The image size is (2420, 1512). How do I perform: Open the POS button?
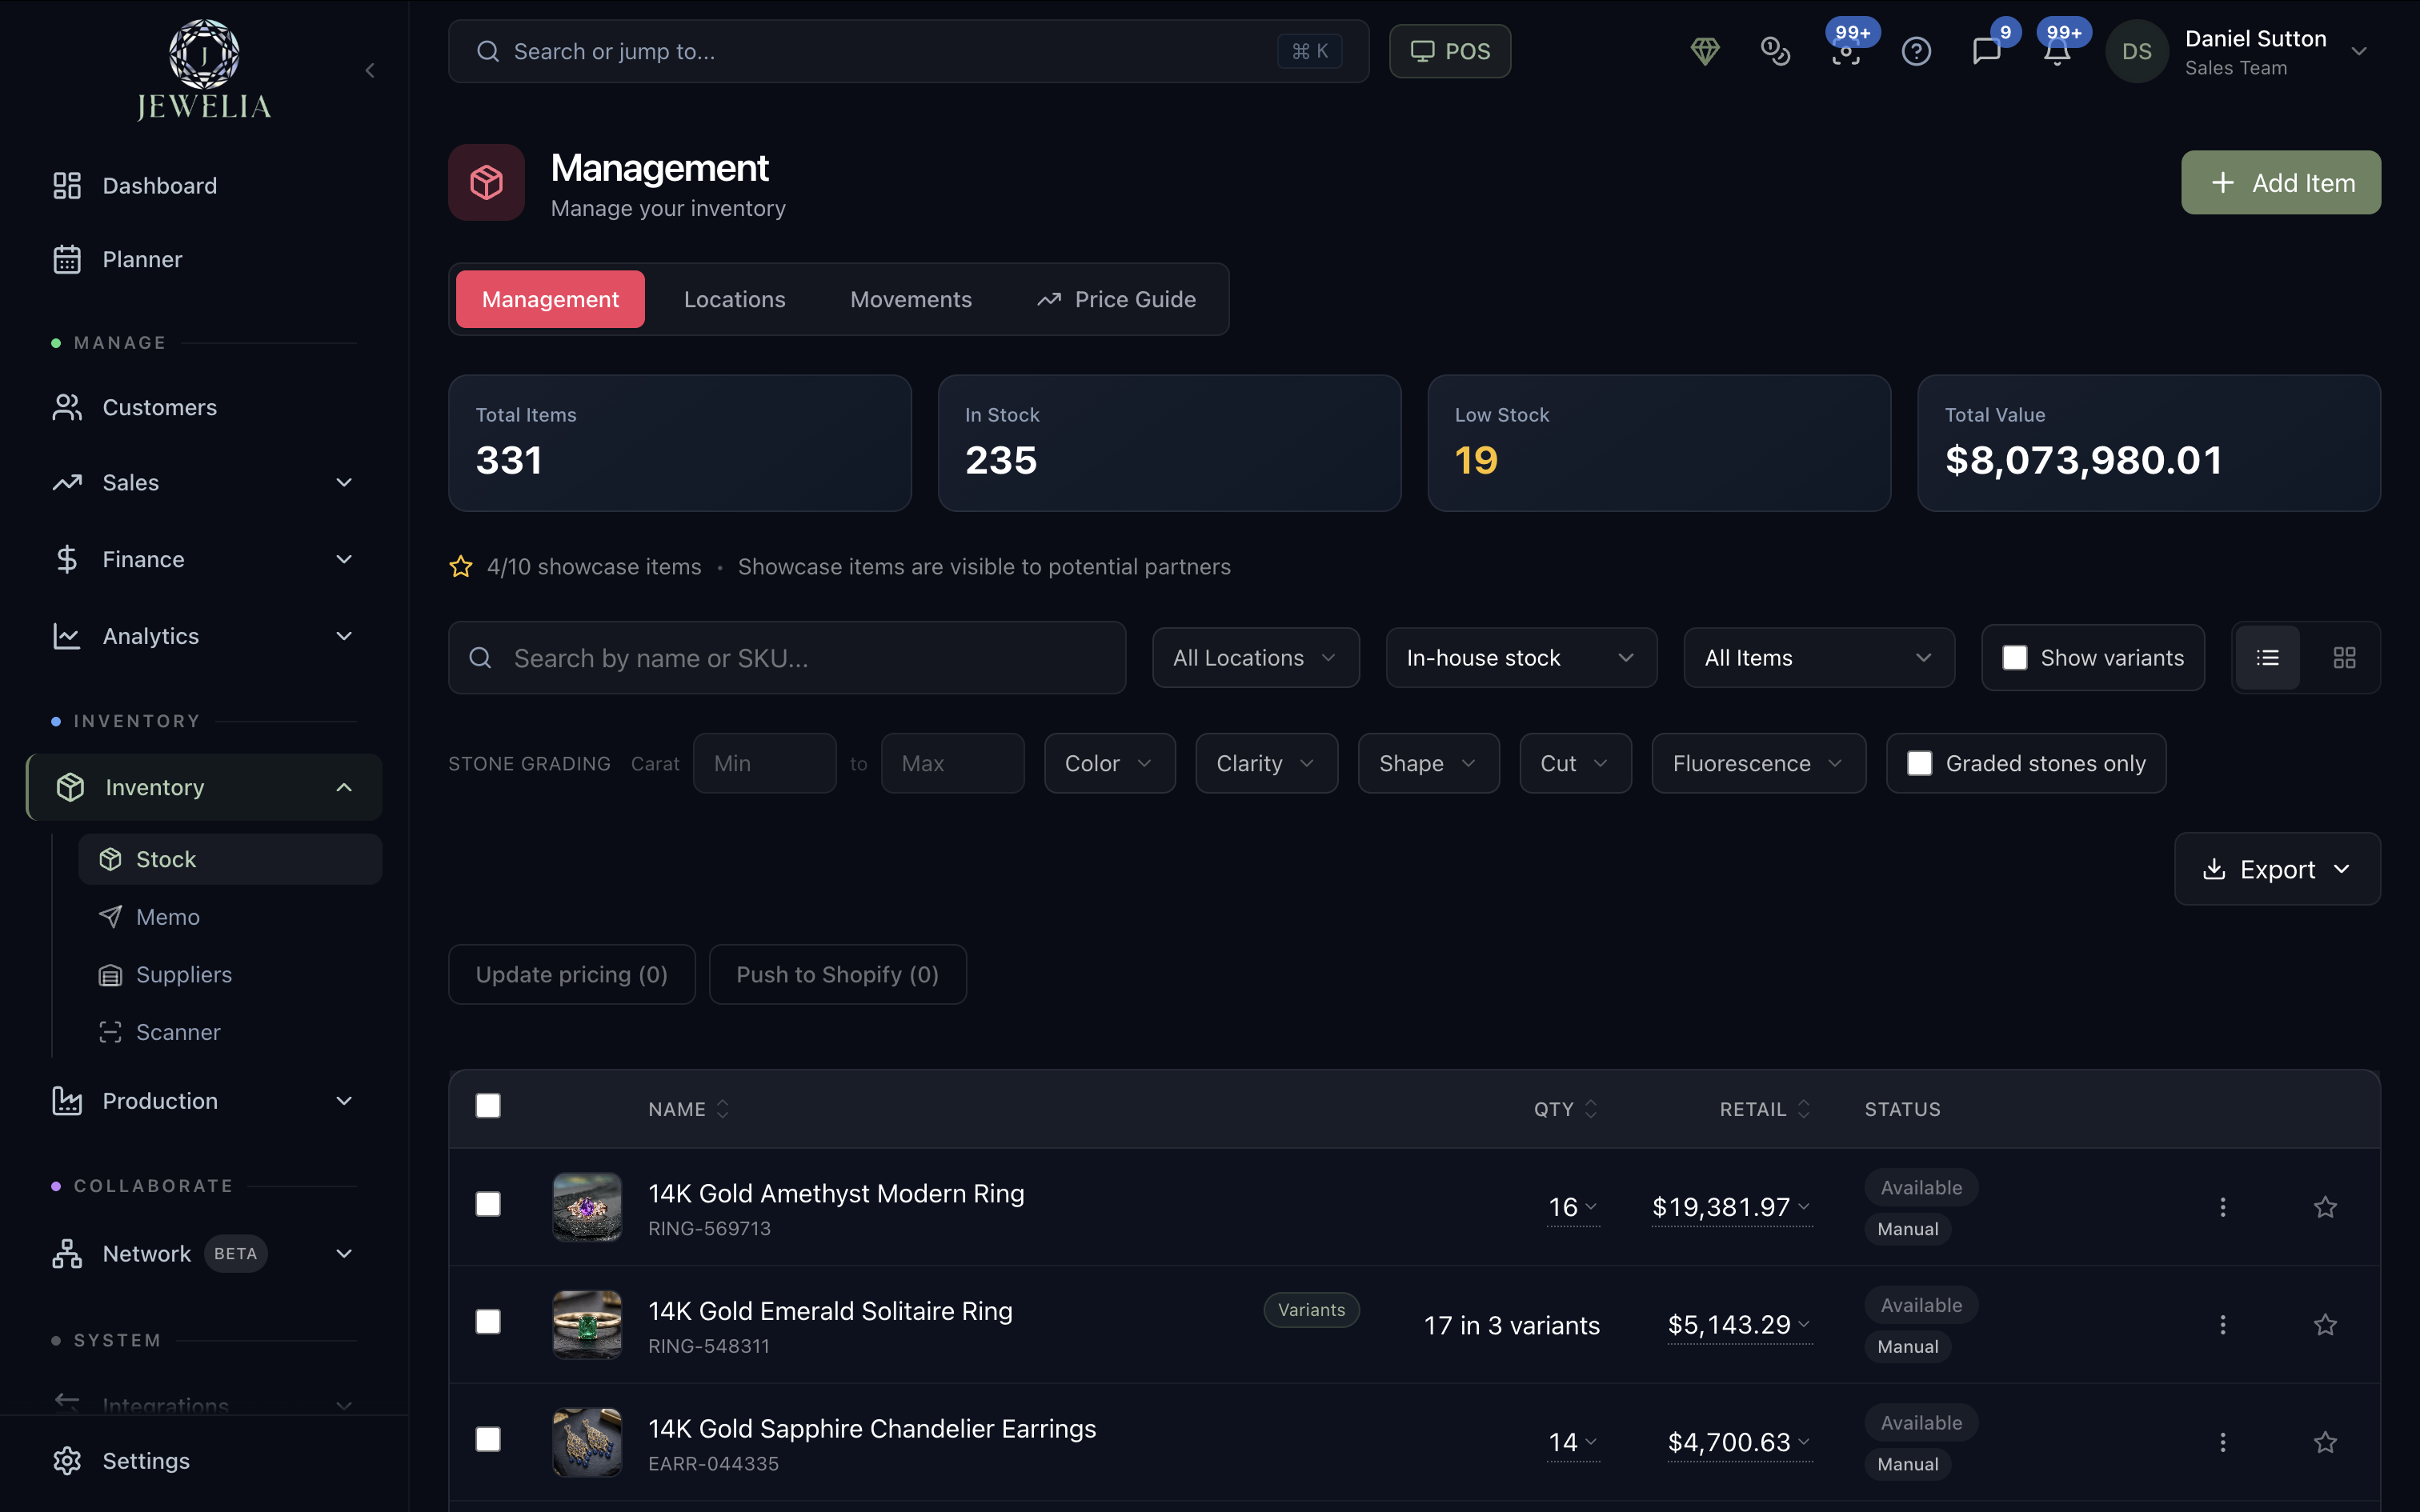[1449, 51]
